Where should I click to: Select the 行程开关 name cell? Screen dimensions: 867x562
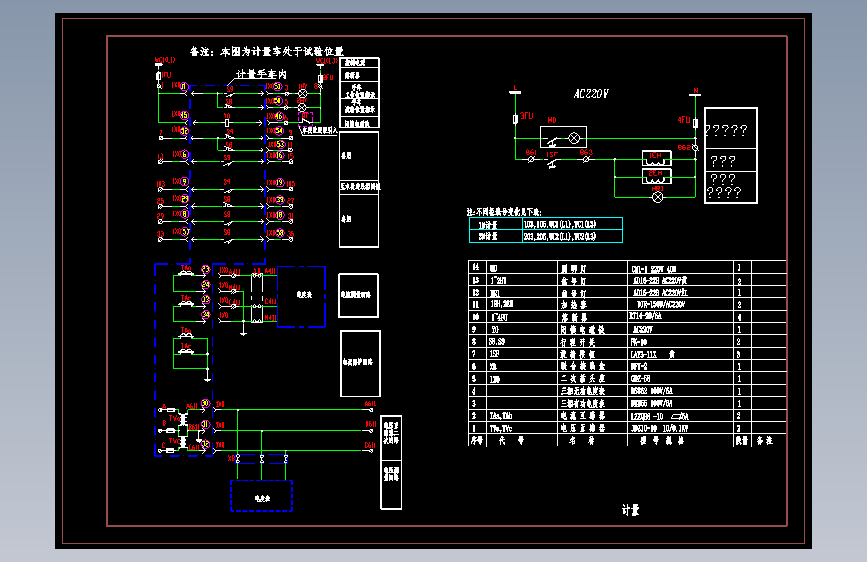point(592,342)
